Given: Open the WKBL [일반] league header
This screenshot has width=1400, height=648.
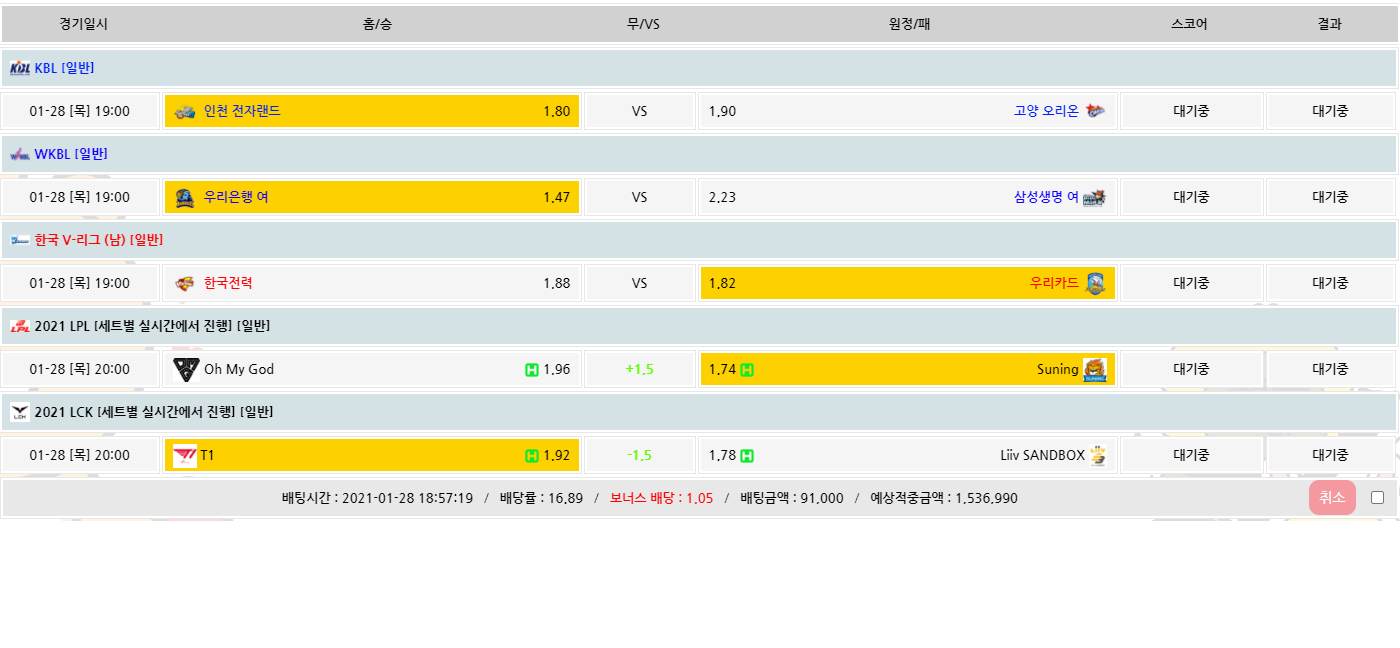Looking at the screenshot, I should coord(70,154).
